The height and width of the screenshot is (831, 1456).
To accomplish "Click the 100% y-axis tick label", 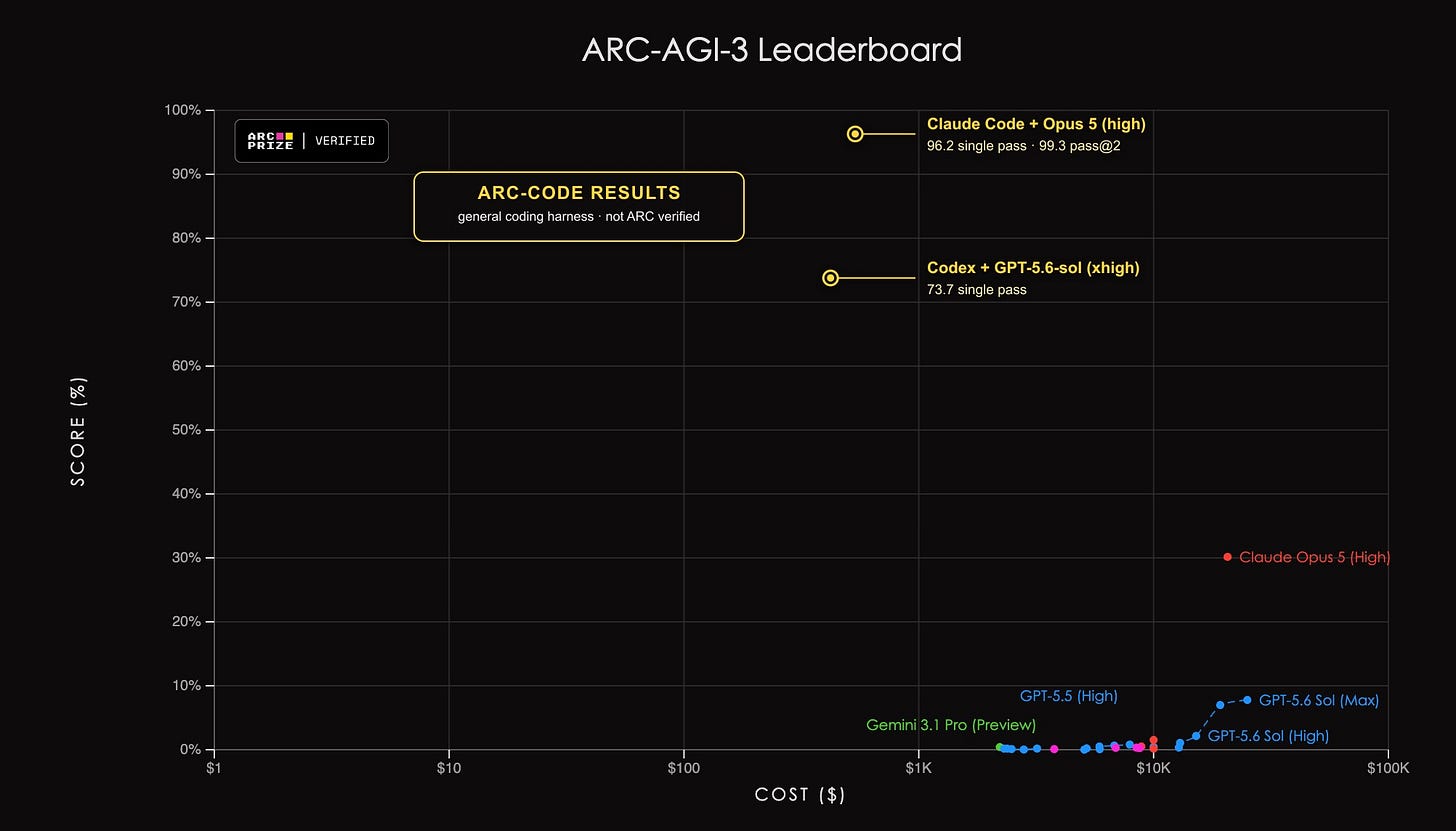I will point(183,110).
